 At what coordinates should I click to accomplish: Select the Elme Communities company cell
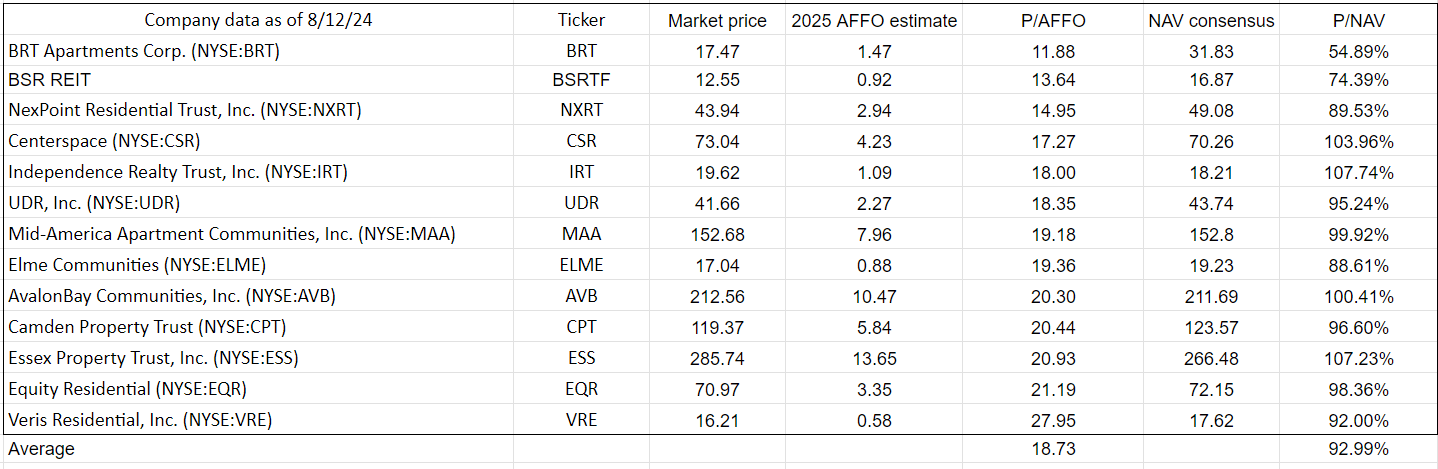(x=137, y=265)
